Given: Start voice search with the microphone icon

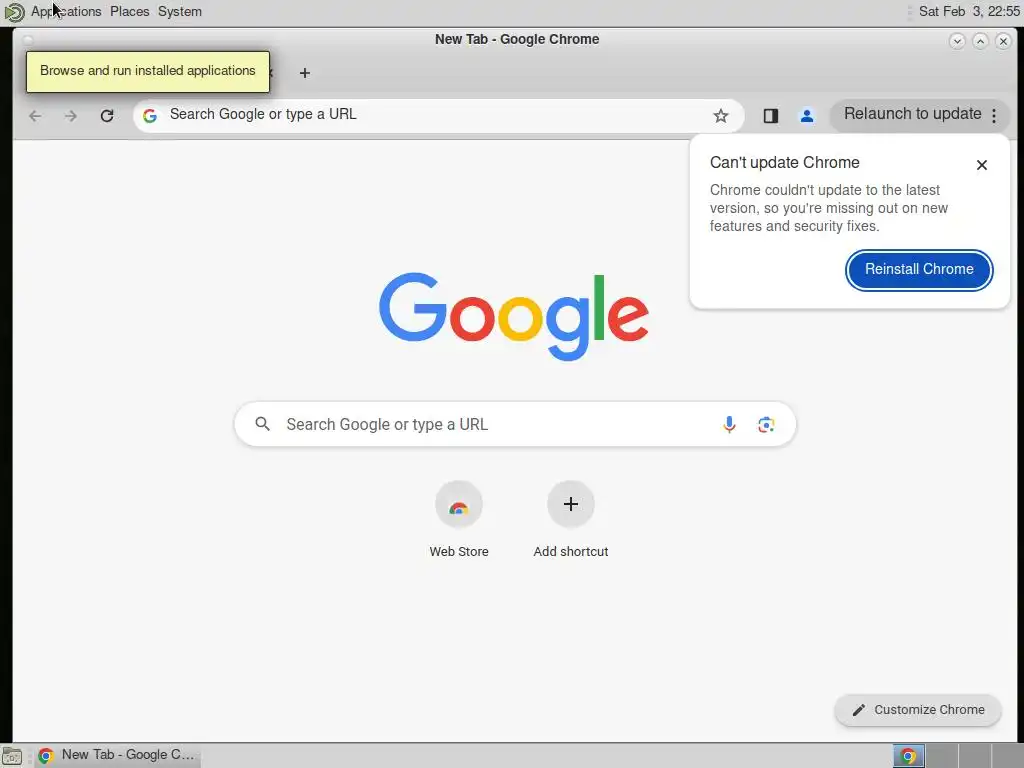Looking at the screenshot, I should [729, 424].
